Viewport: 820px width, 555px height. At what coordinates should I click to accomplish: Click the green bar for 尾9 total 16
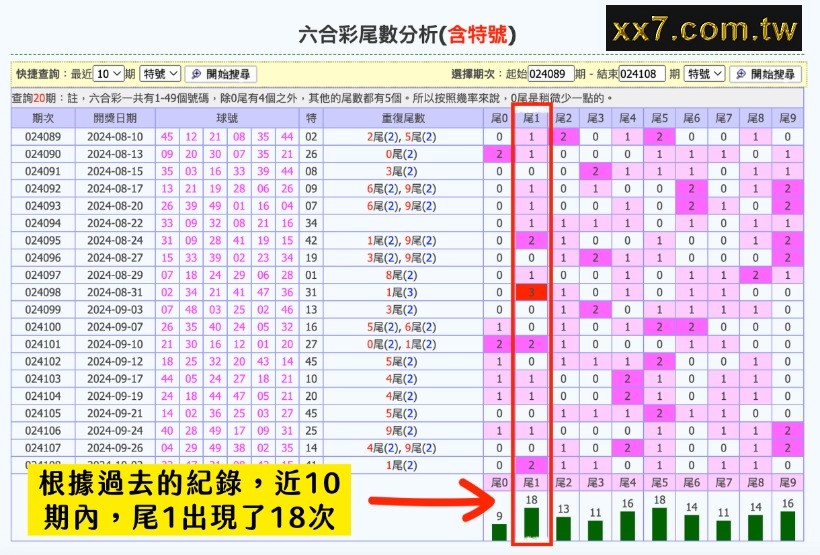[x=788, y=526]
